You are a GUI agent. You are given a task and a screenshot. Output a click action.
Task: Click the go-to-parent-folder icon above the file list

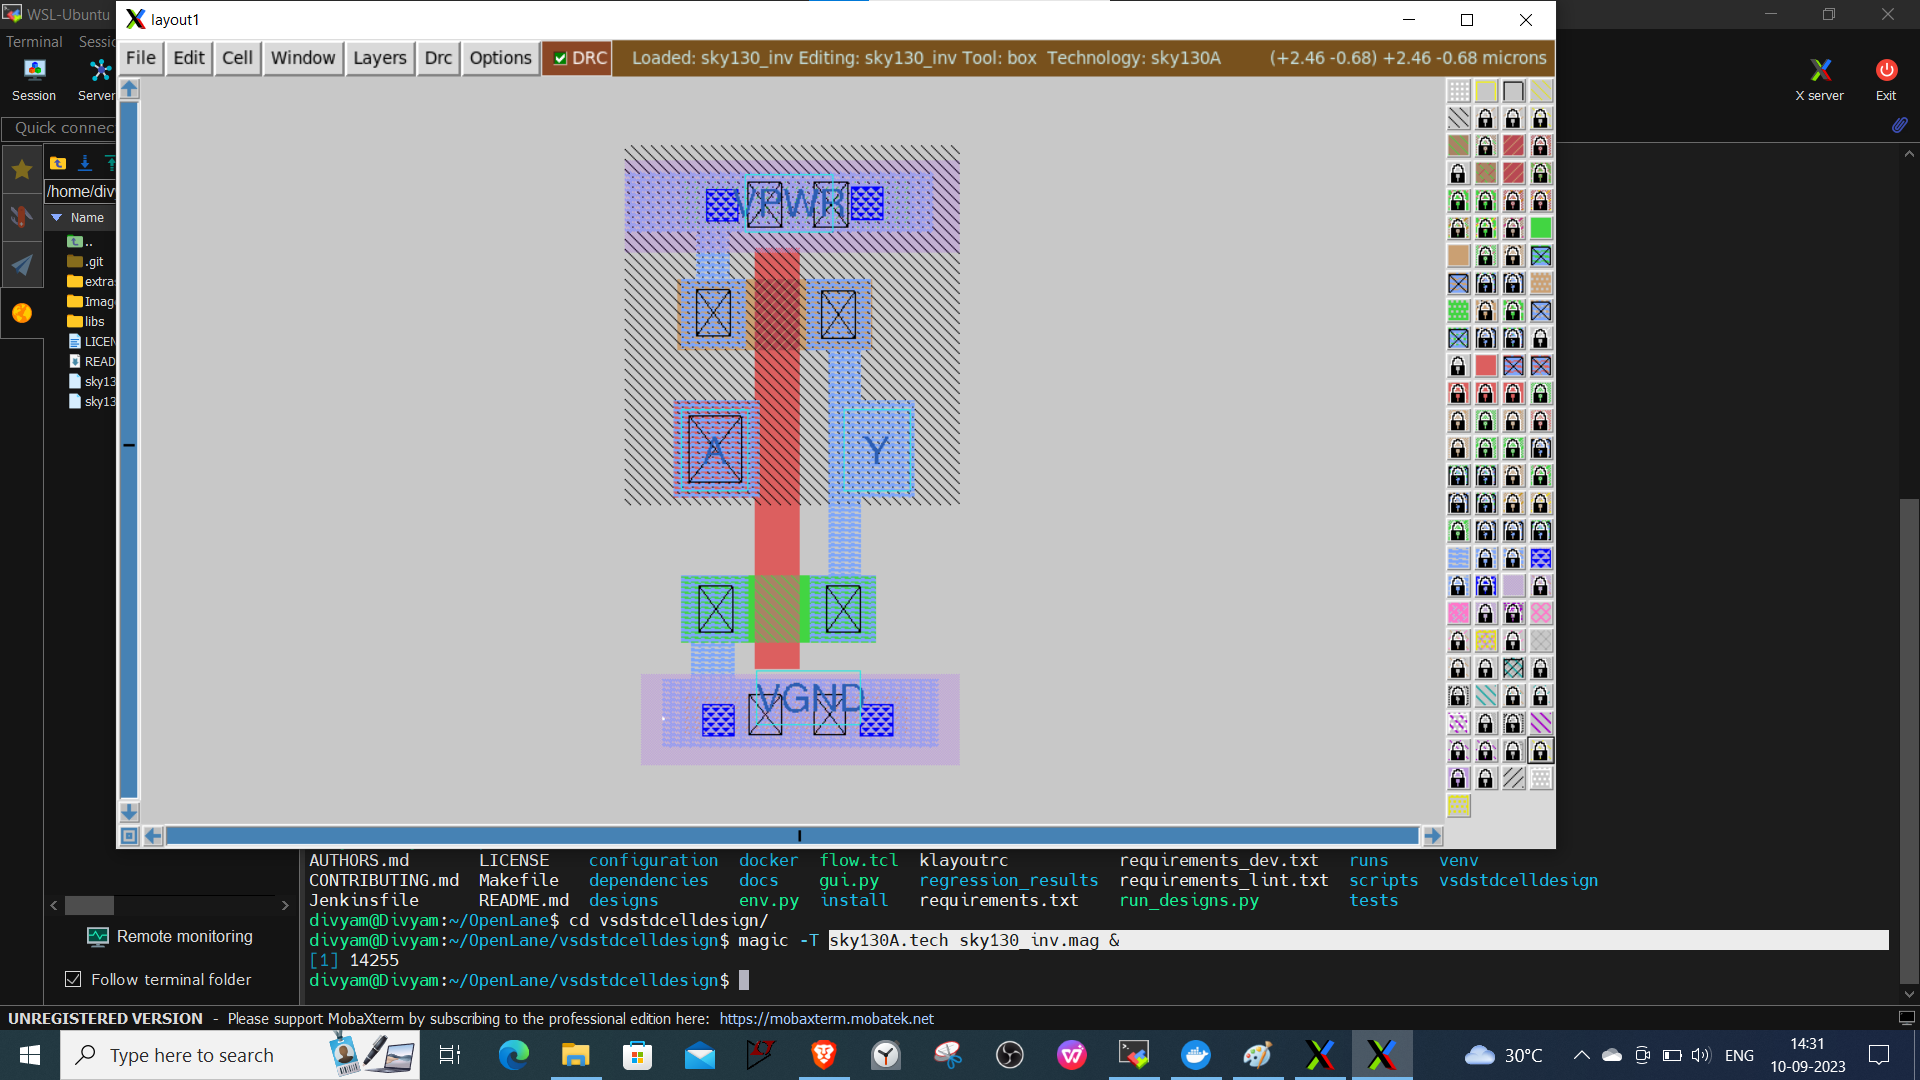tap(57, 162)
